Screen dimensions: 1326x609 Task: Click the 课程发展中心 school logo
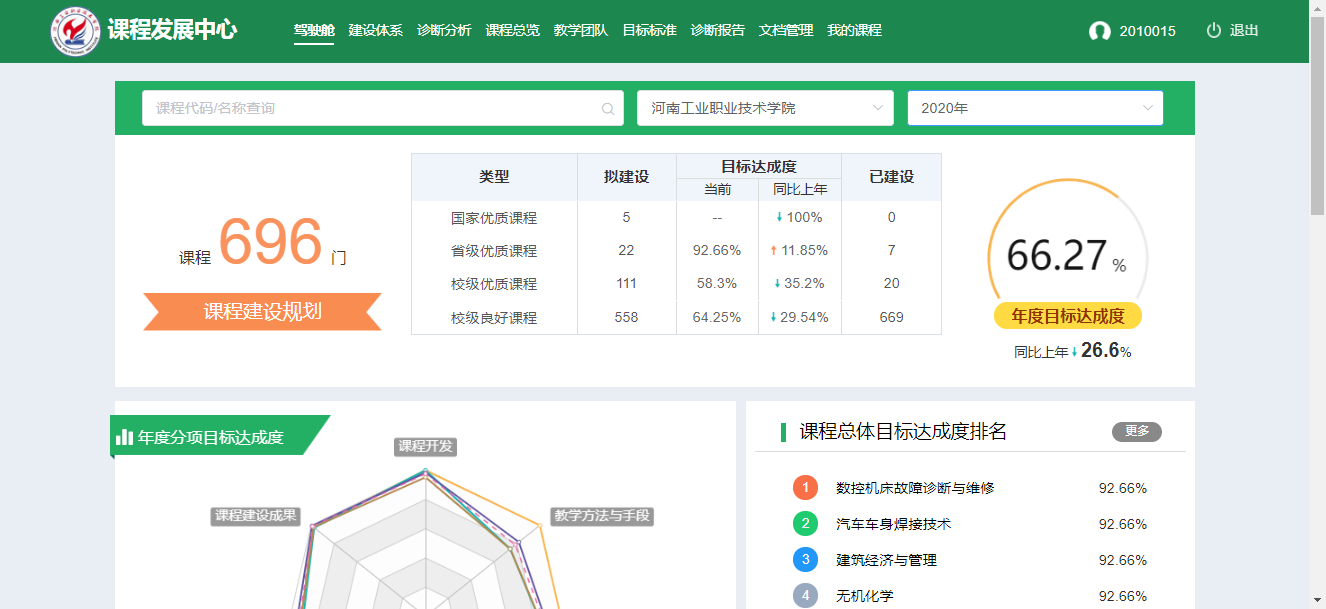76,31
